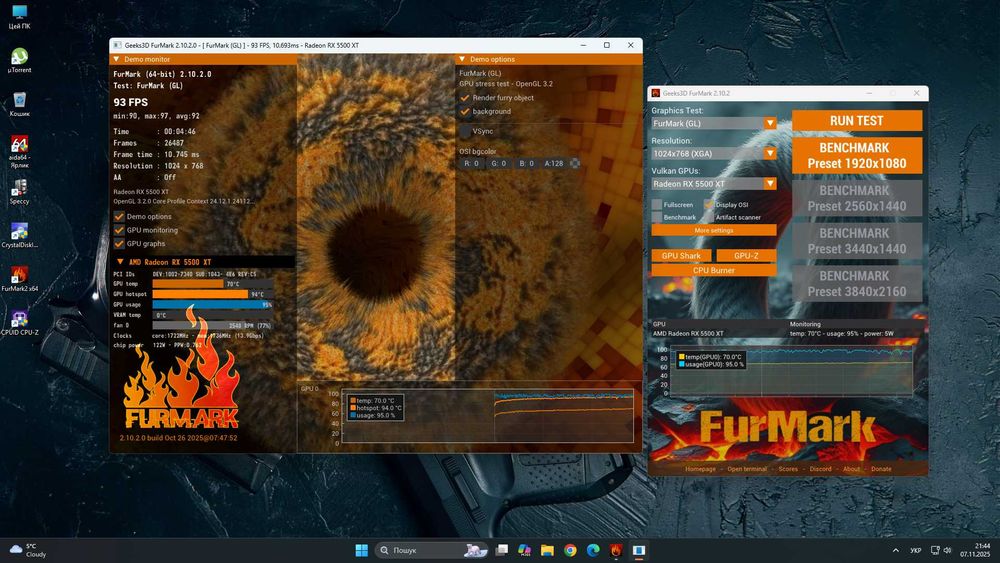Open the µTorrent desktop shortcut

(x=19, y=61)
